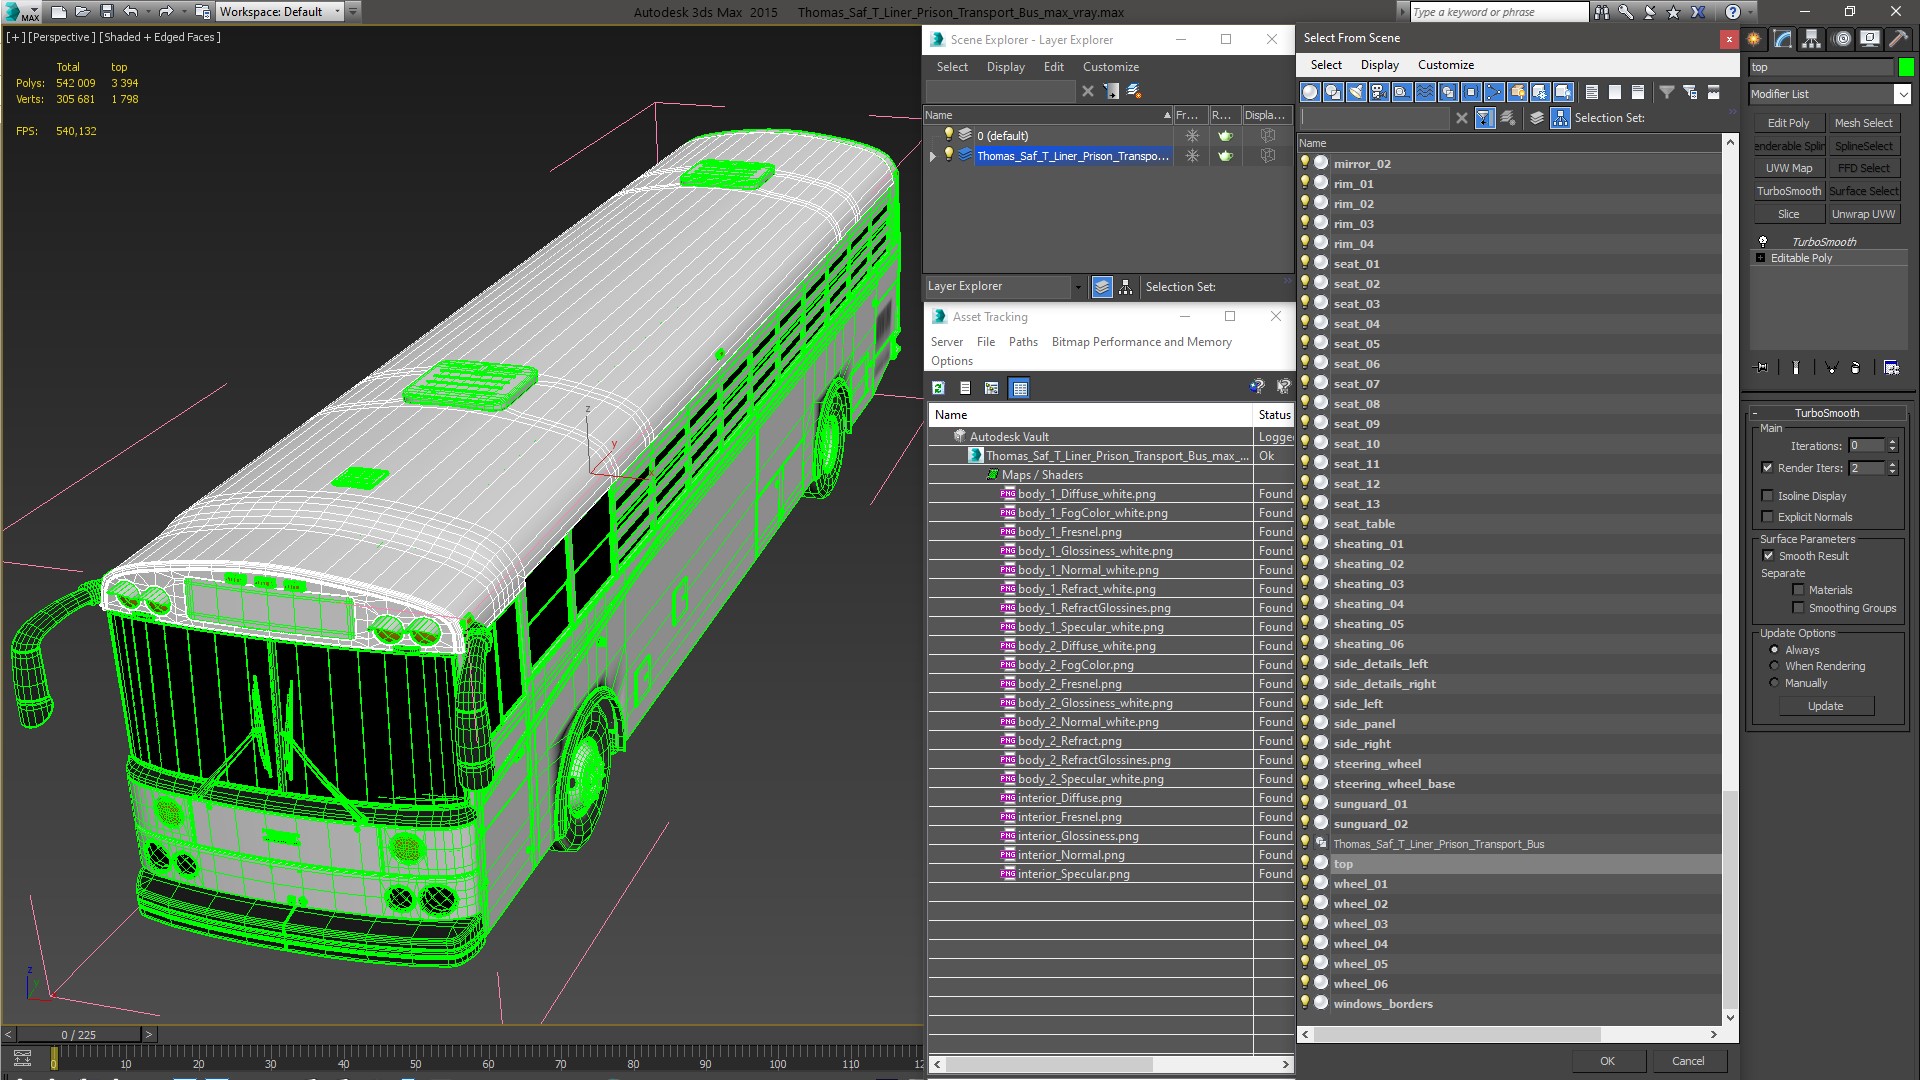Toggle the Display Lights filter in Select From Scene
Viewport: 1920px width, 1080px height.
(1356, 92)
